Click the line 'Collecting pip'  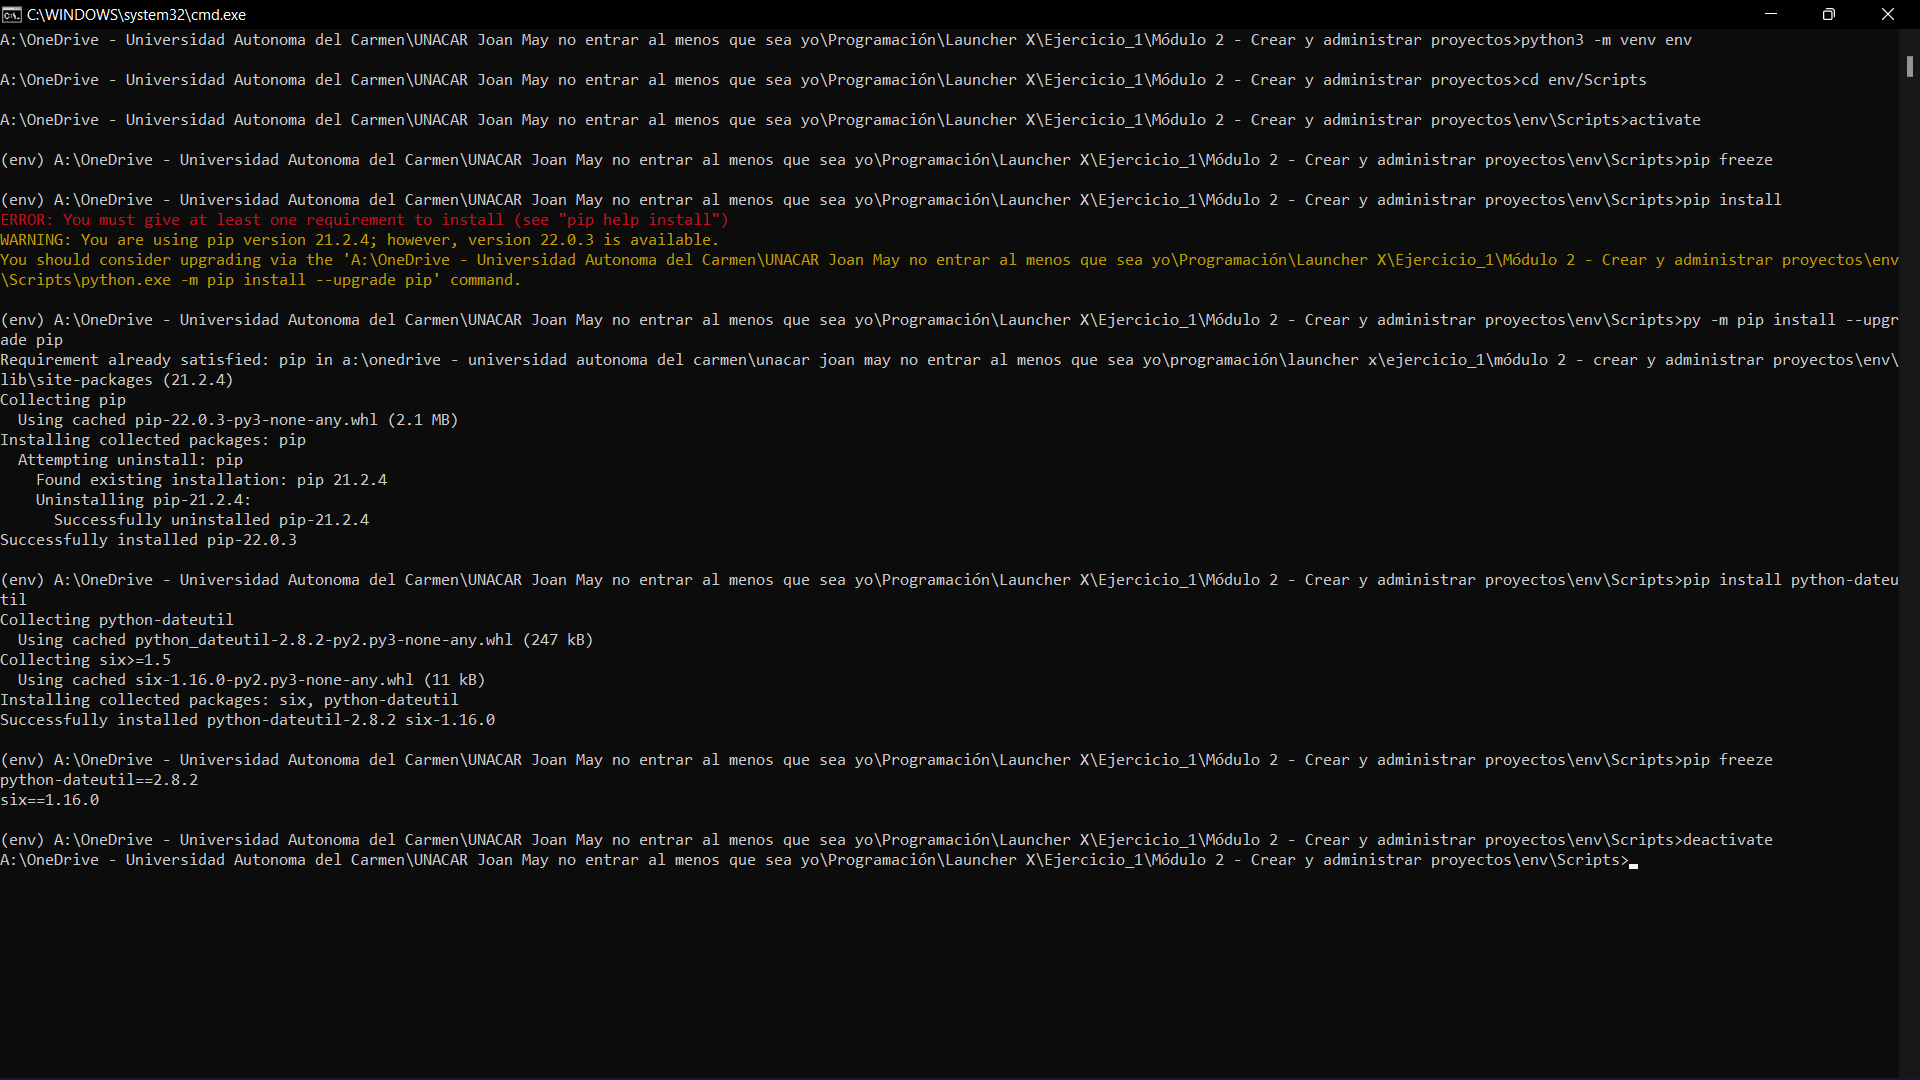63,400
